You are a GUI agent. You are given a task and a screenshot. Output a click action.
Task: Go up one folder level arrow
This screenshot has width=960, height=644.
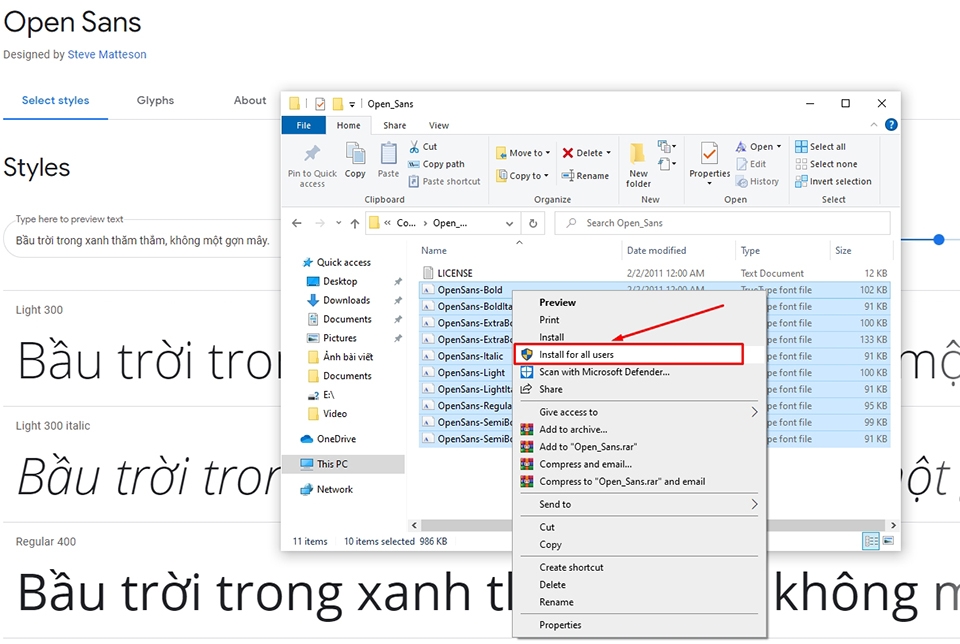tap(354, 223)
